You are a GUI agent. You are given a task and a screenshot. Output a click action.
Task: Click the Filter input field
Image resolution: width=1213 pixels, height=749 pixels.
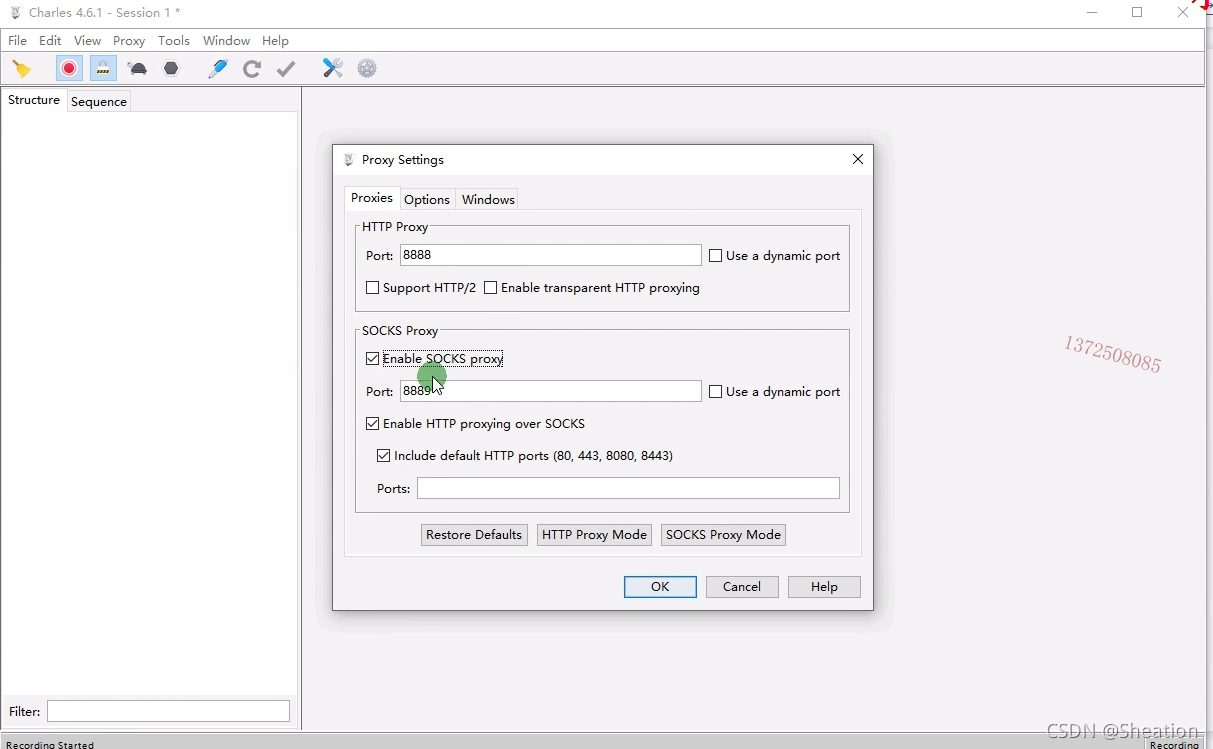[168, 711]
